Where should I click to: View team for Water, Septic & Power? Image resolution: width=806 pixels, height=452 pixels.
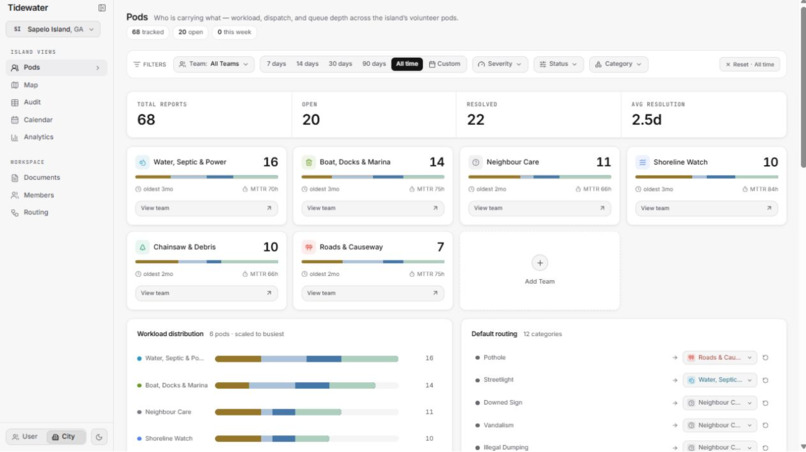[206, 208]
